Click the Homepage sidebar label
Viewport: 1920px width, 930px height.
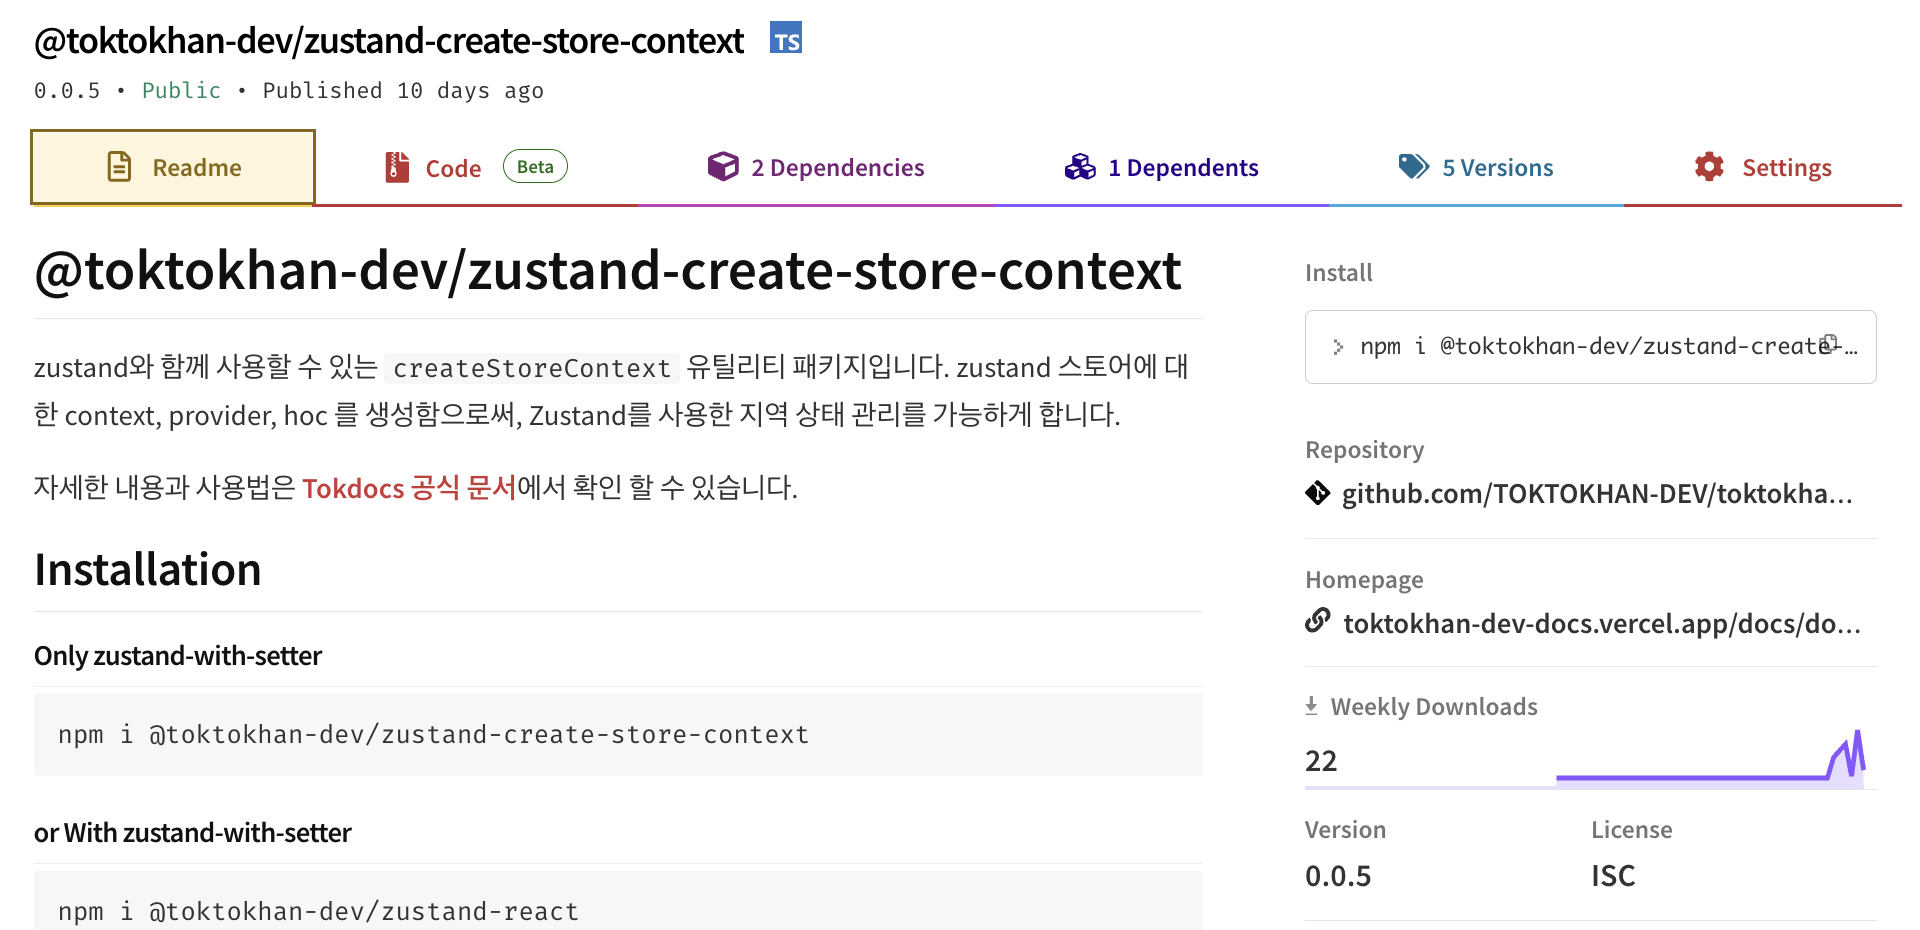(1364, 580)
